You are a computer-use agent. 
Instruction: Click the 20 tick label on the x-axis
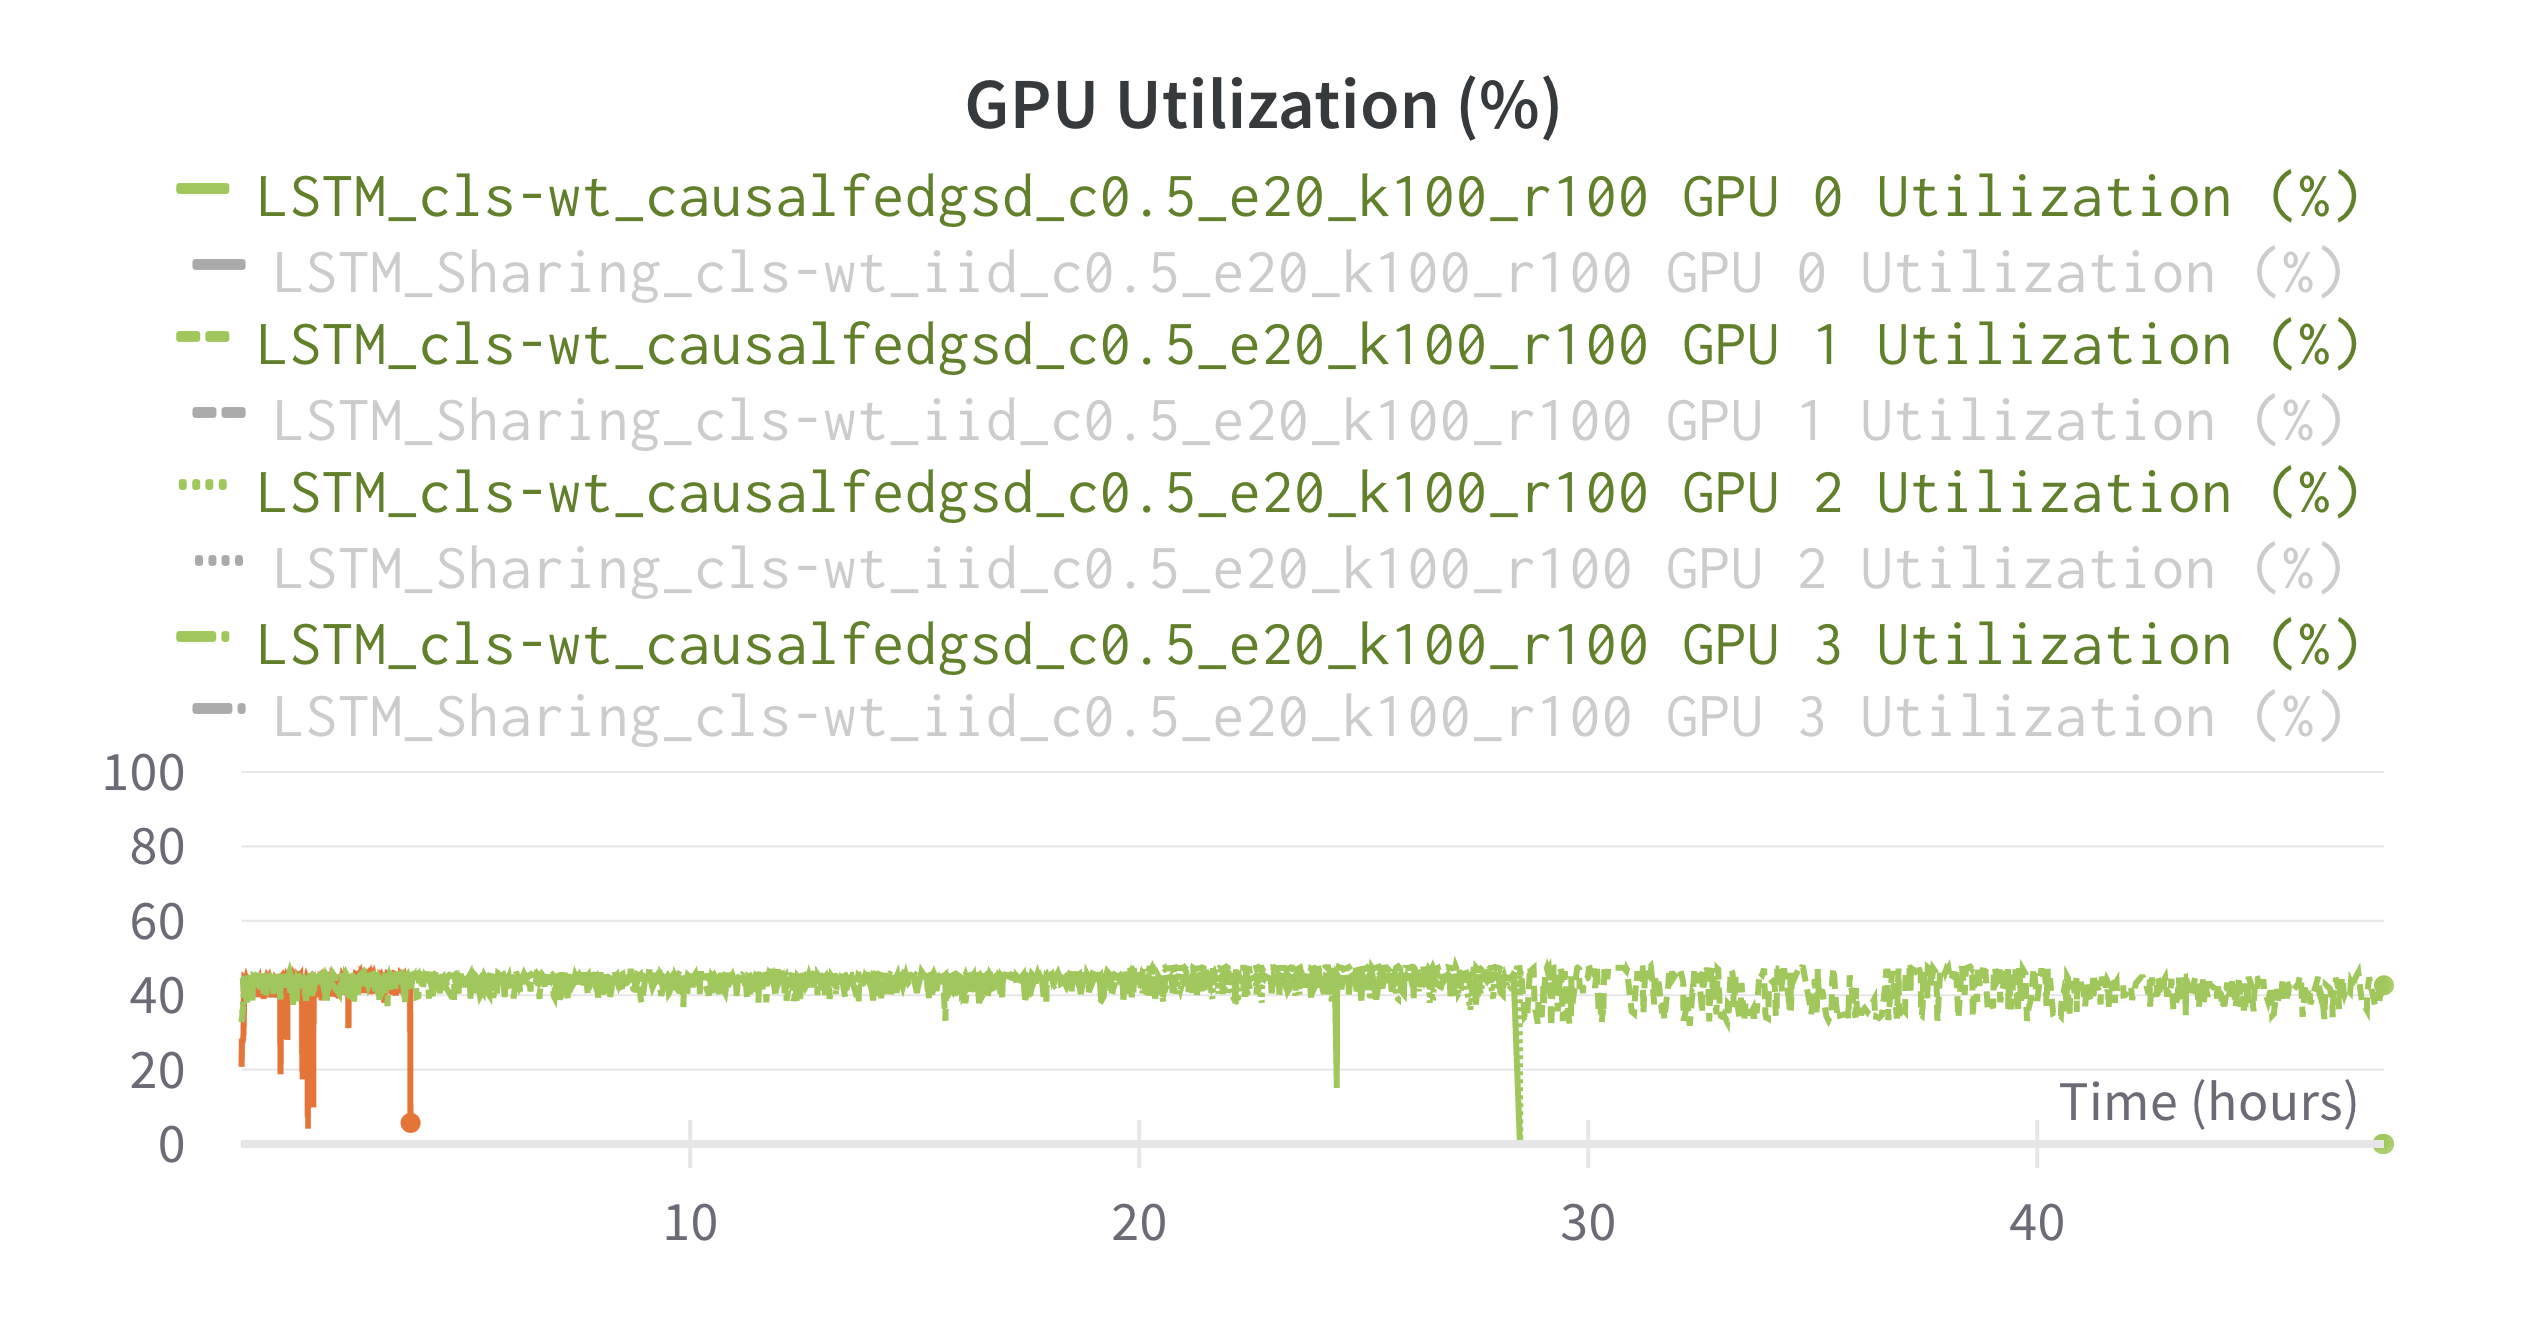point(1138,1224)
